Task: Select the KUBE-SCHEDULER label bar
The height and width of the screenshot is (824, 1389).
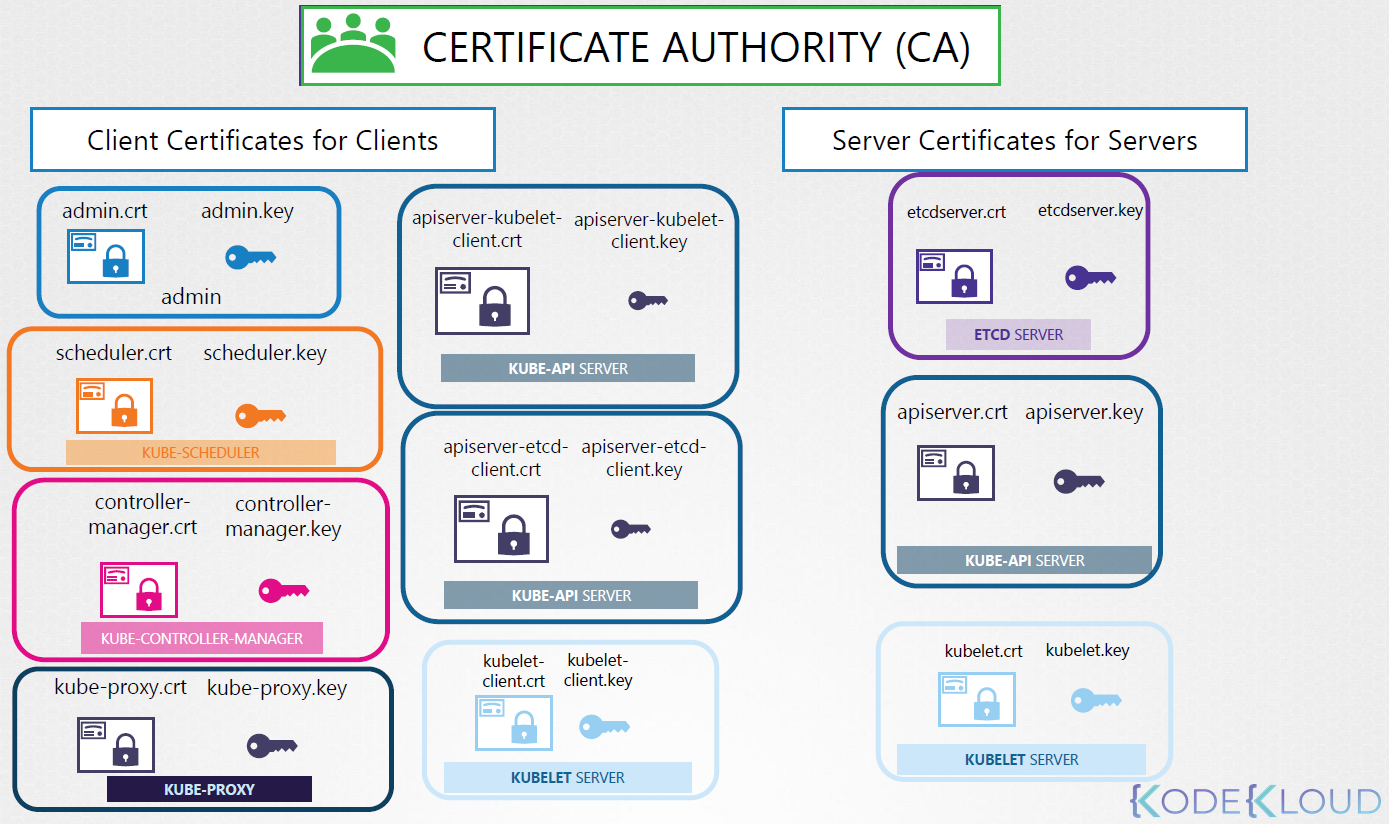Action: 201,452
